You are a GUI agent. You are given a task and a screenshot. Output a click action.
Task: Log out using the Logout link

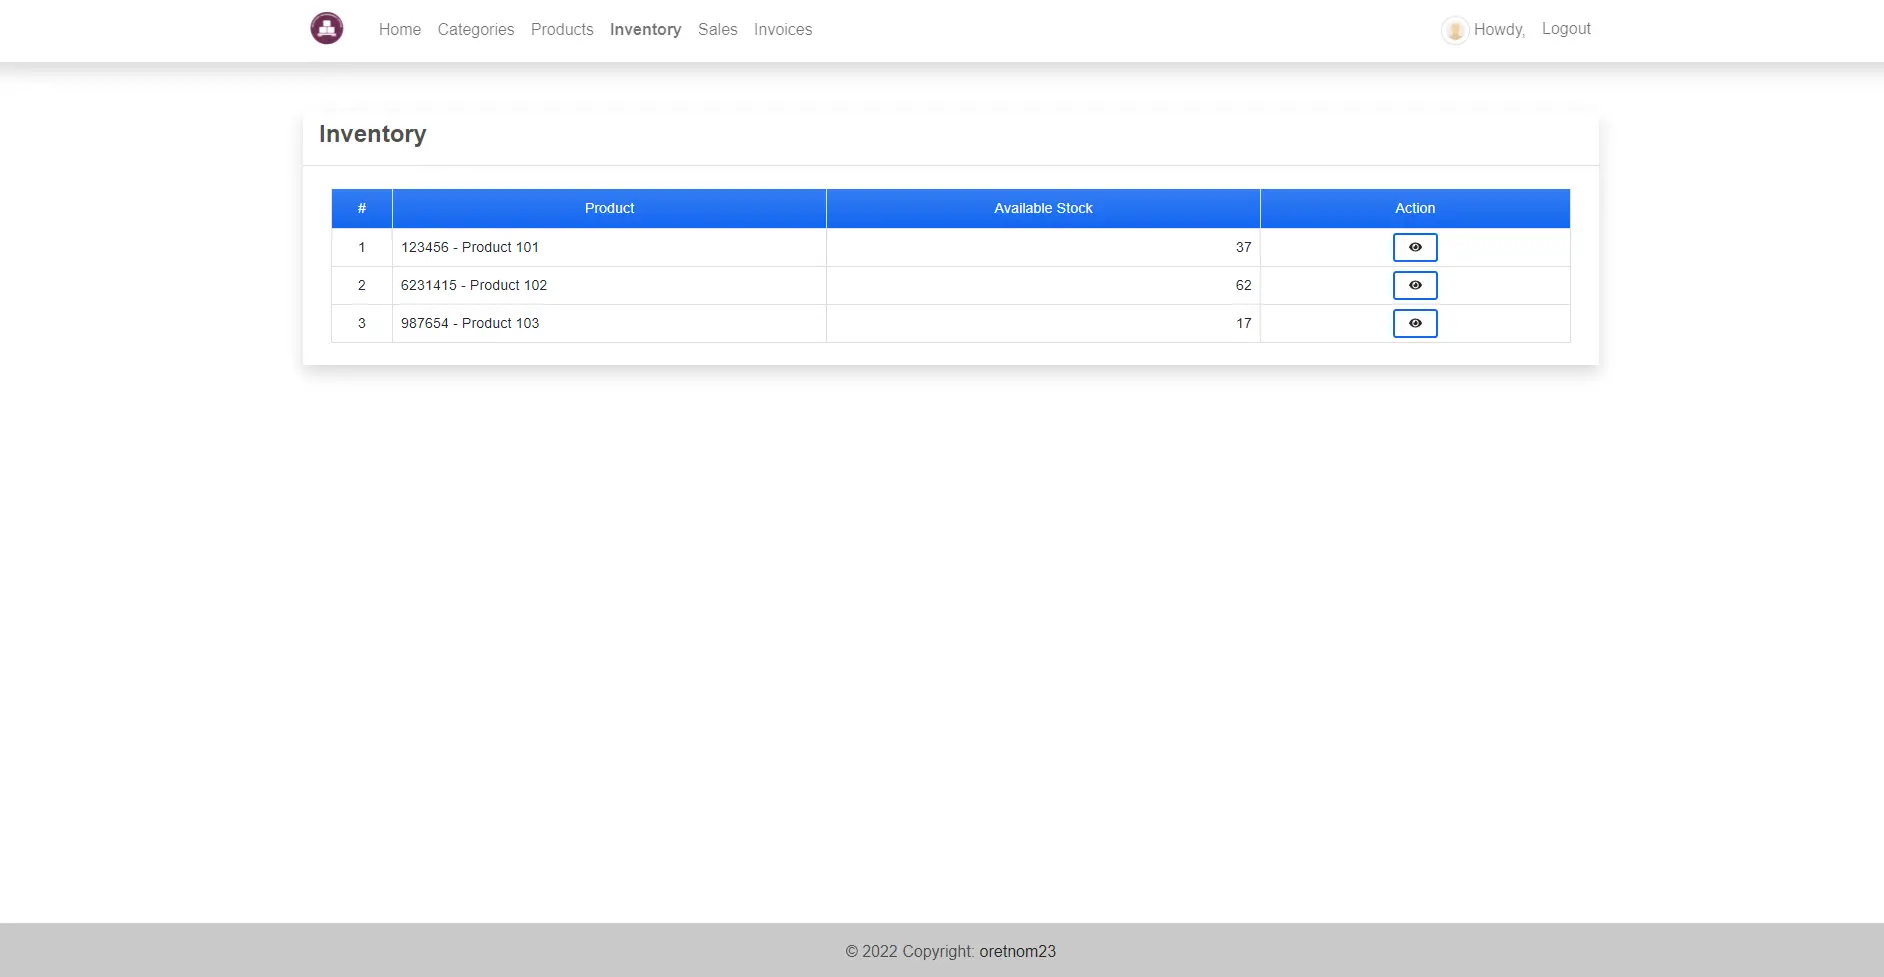(x=1566, y=29)
